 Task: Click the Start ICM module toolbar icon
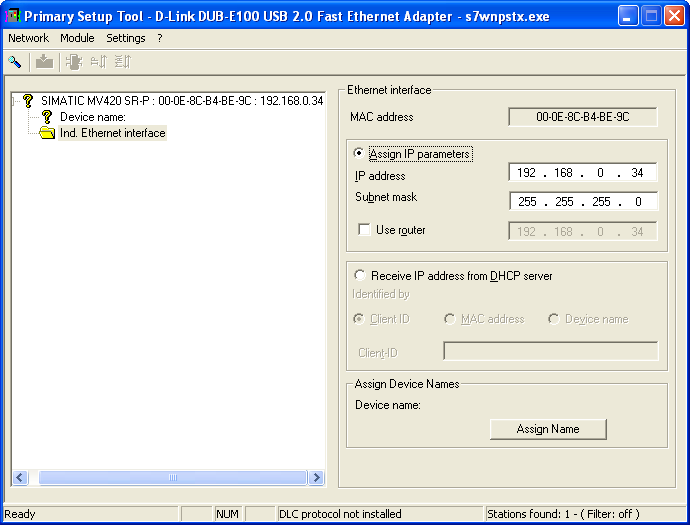73,62
